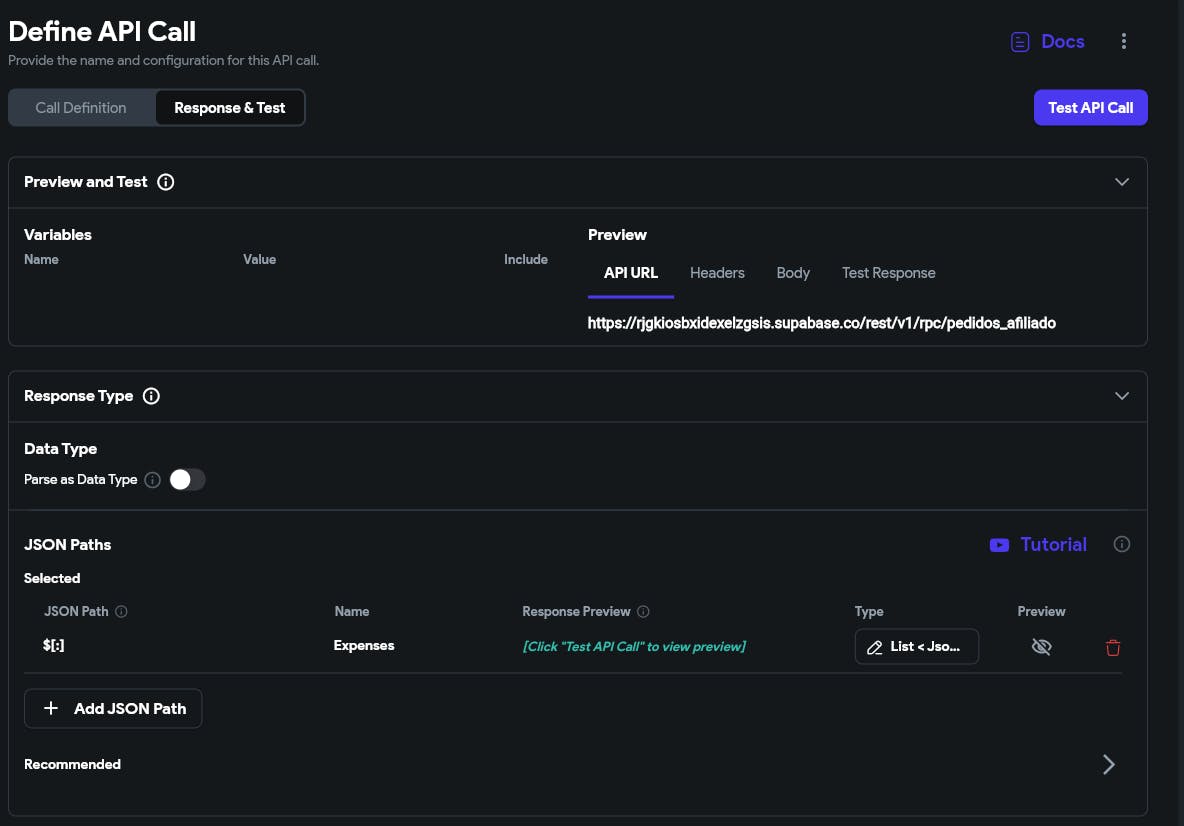This screenshot has width=1184, height=826.
Task: Click the JSON Paths info icon
Action: click(x=1122, y=545)
